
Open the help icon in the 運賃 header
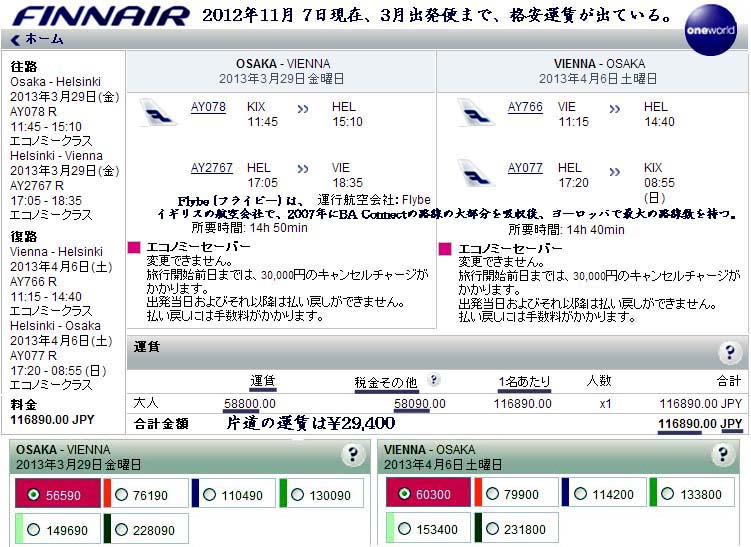point(730,353)
